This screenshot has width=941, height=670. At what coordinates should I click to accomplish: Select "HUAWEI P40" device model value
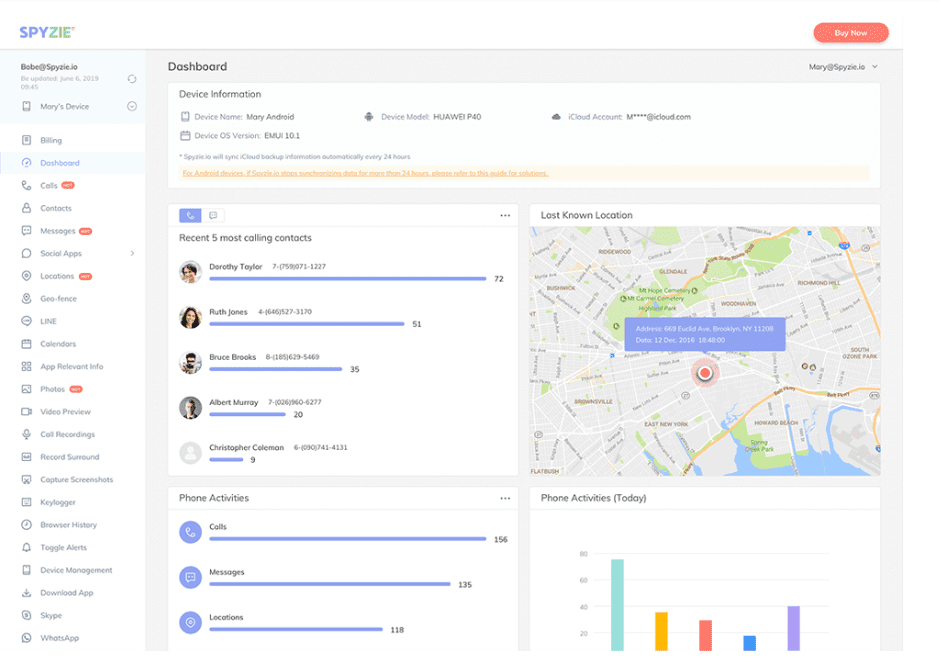[x=457, y=117]
